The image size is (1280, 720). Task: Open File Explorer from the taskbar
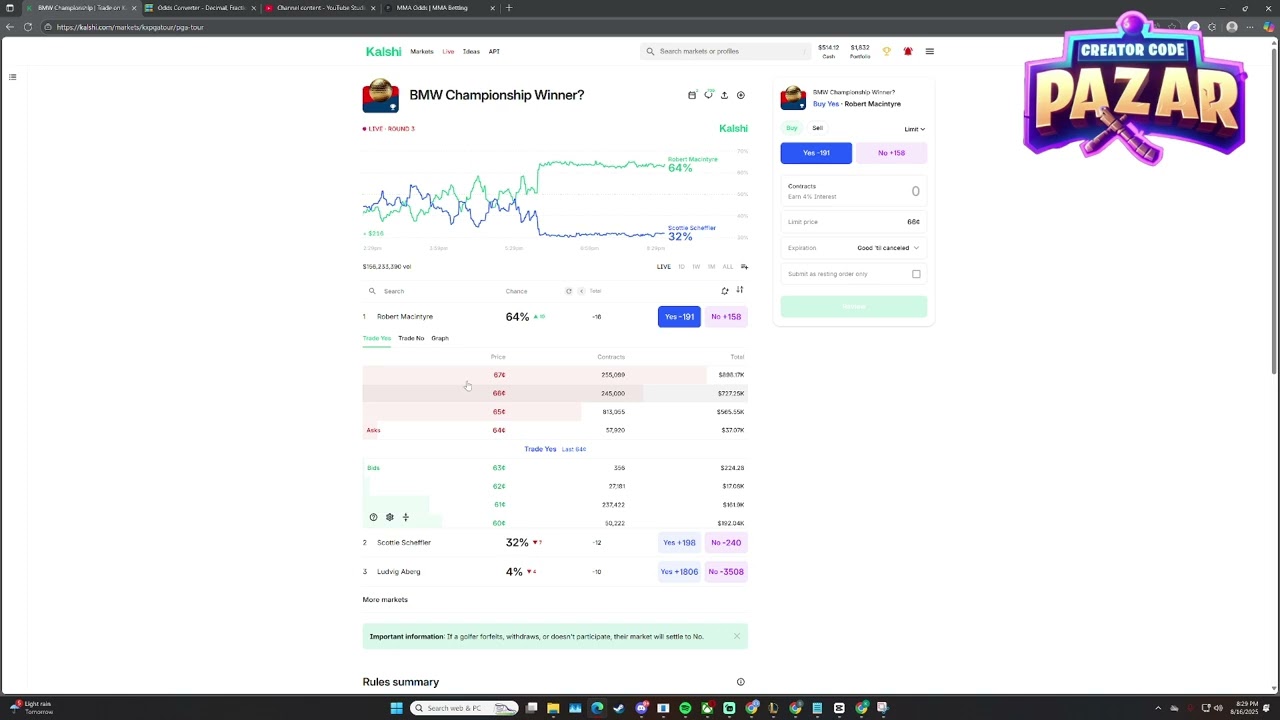pyautogui.click(x=553, y=708)
